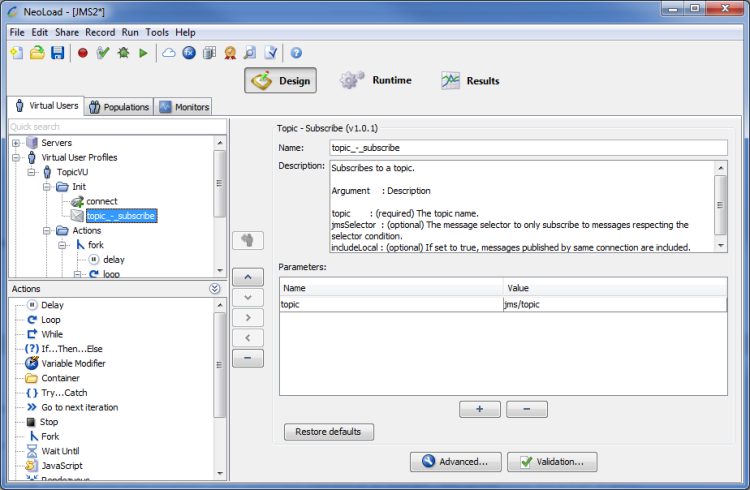This screenshot has width=750, height=490.
Task: Click the left chevron move button
Action: click(x=248, y=338)
